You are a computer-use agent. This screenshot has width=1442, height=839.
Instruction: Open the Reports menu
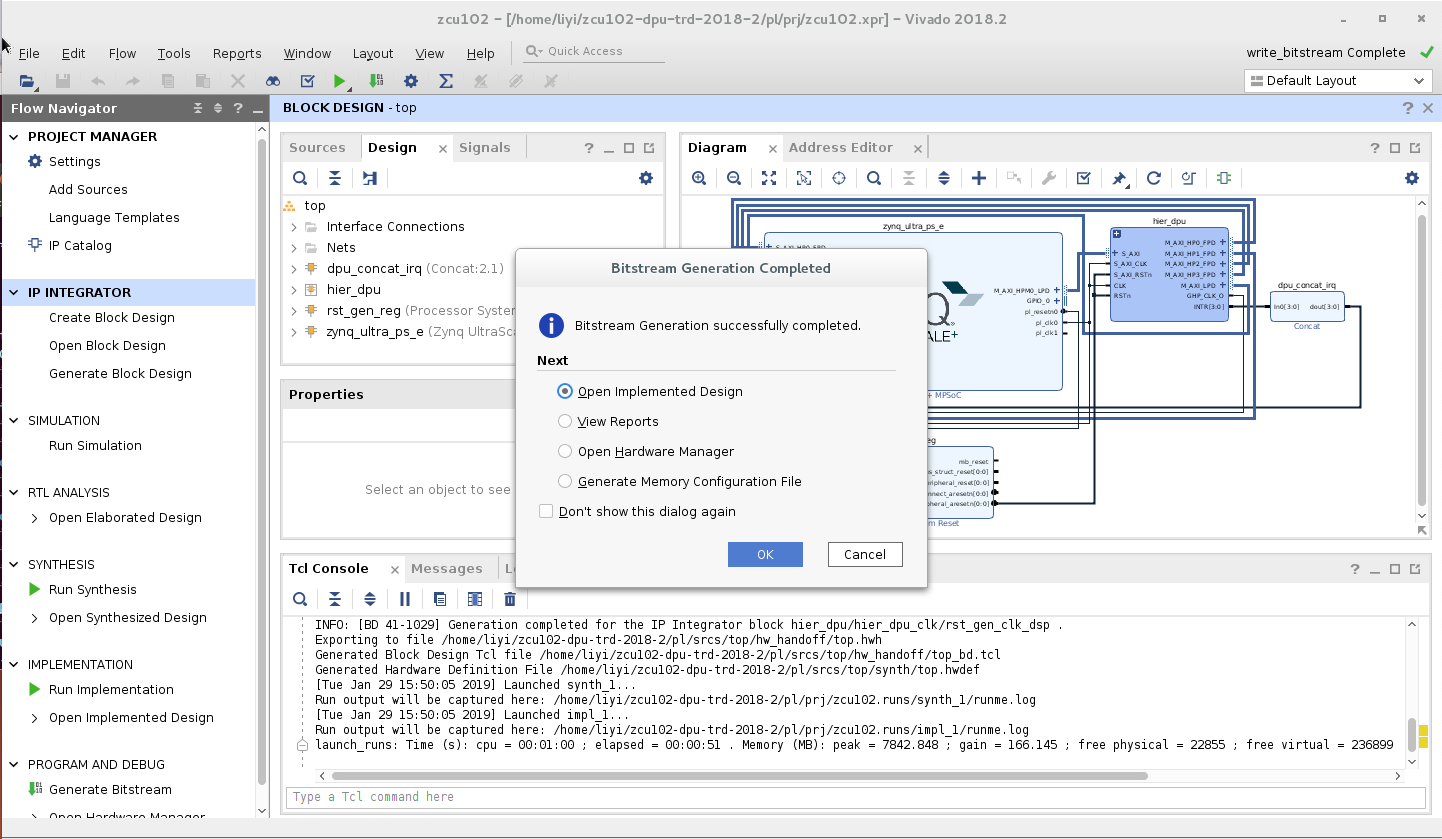pos(237,54)
